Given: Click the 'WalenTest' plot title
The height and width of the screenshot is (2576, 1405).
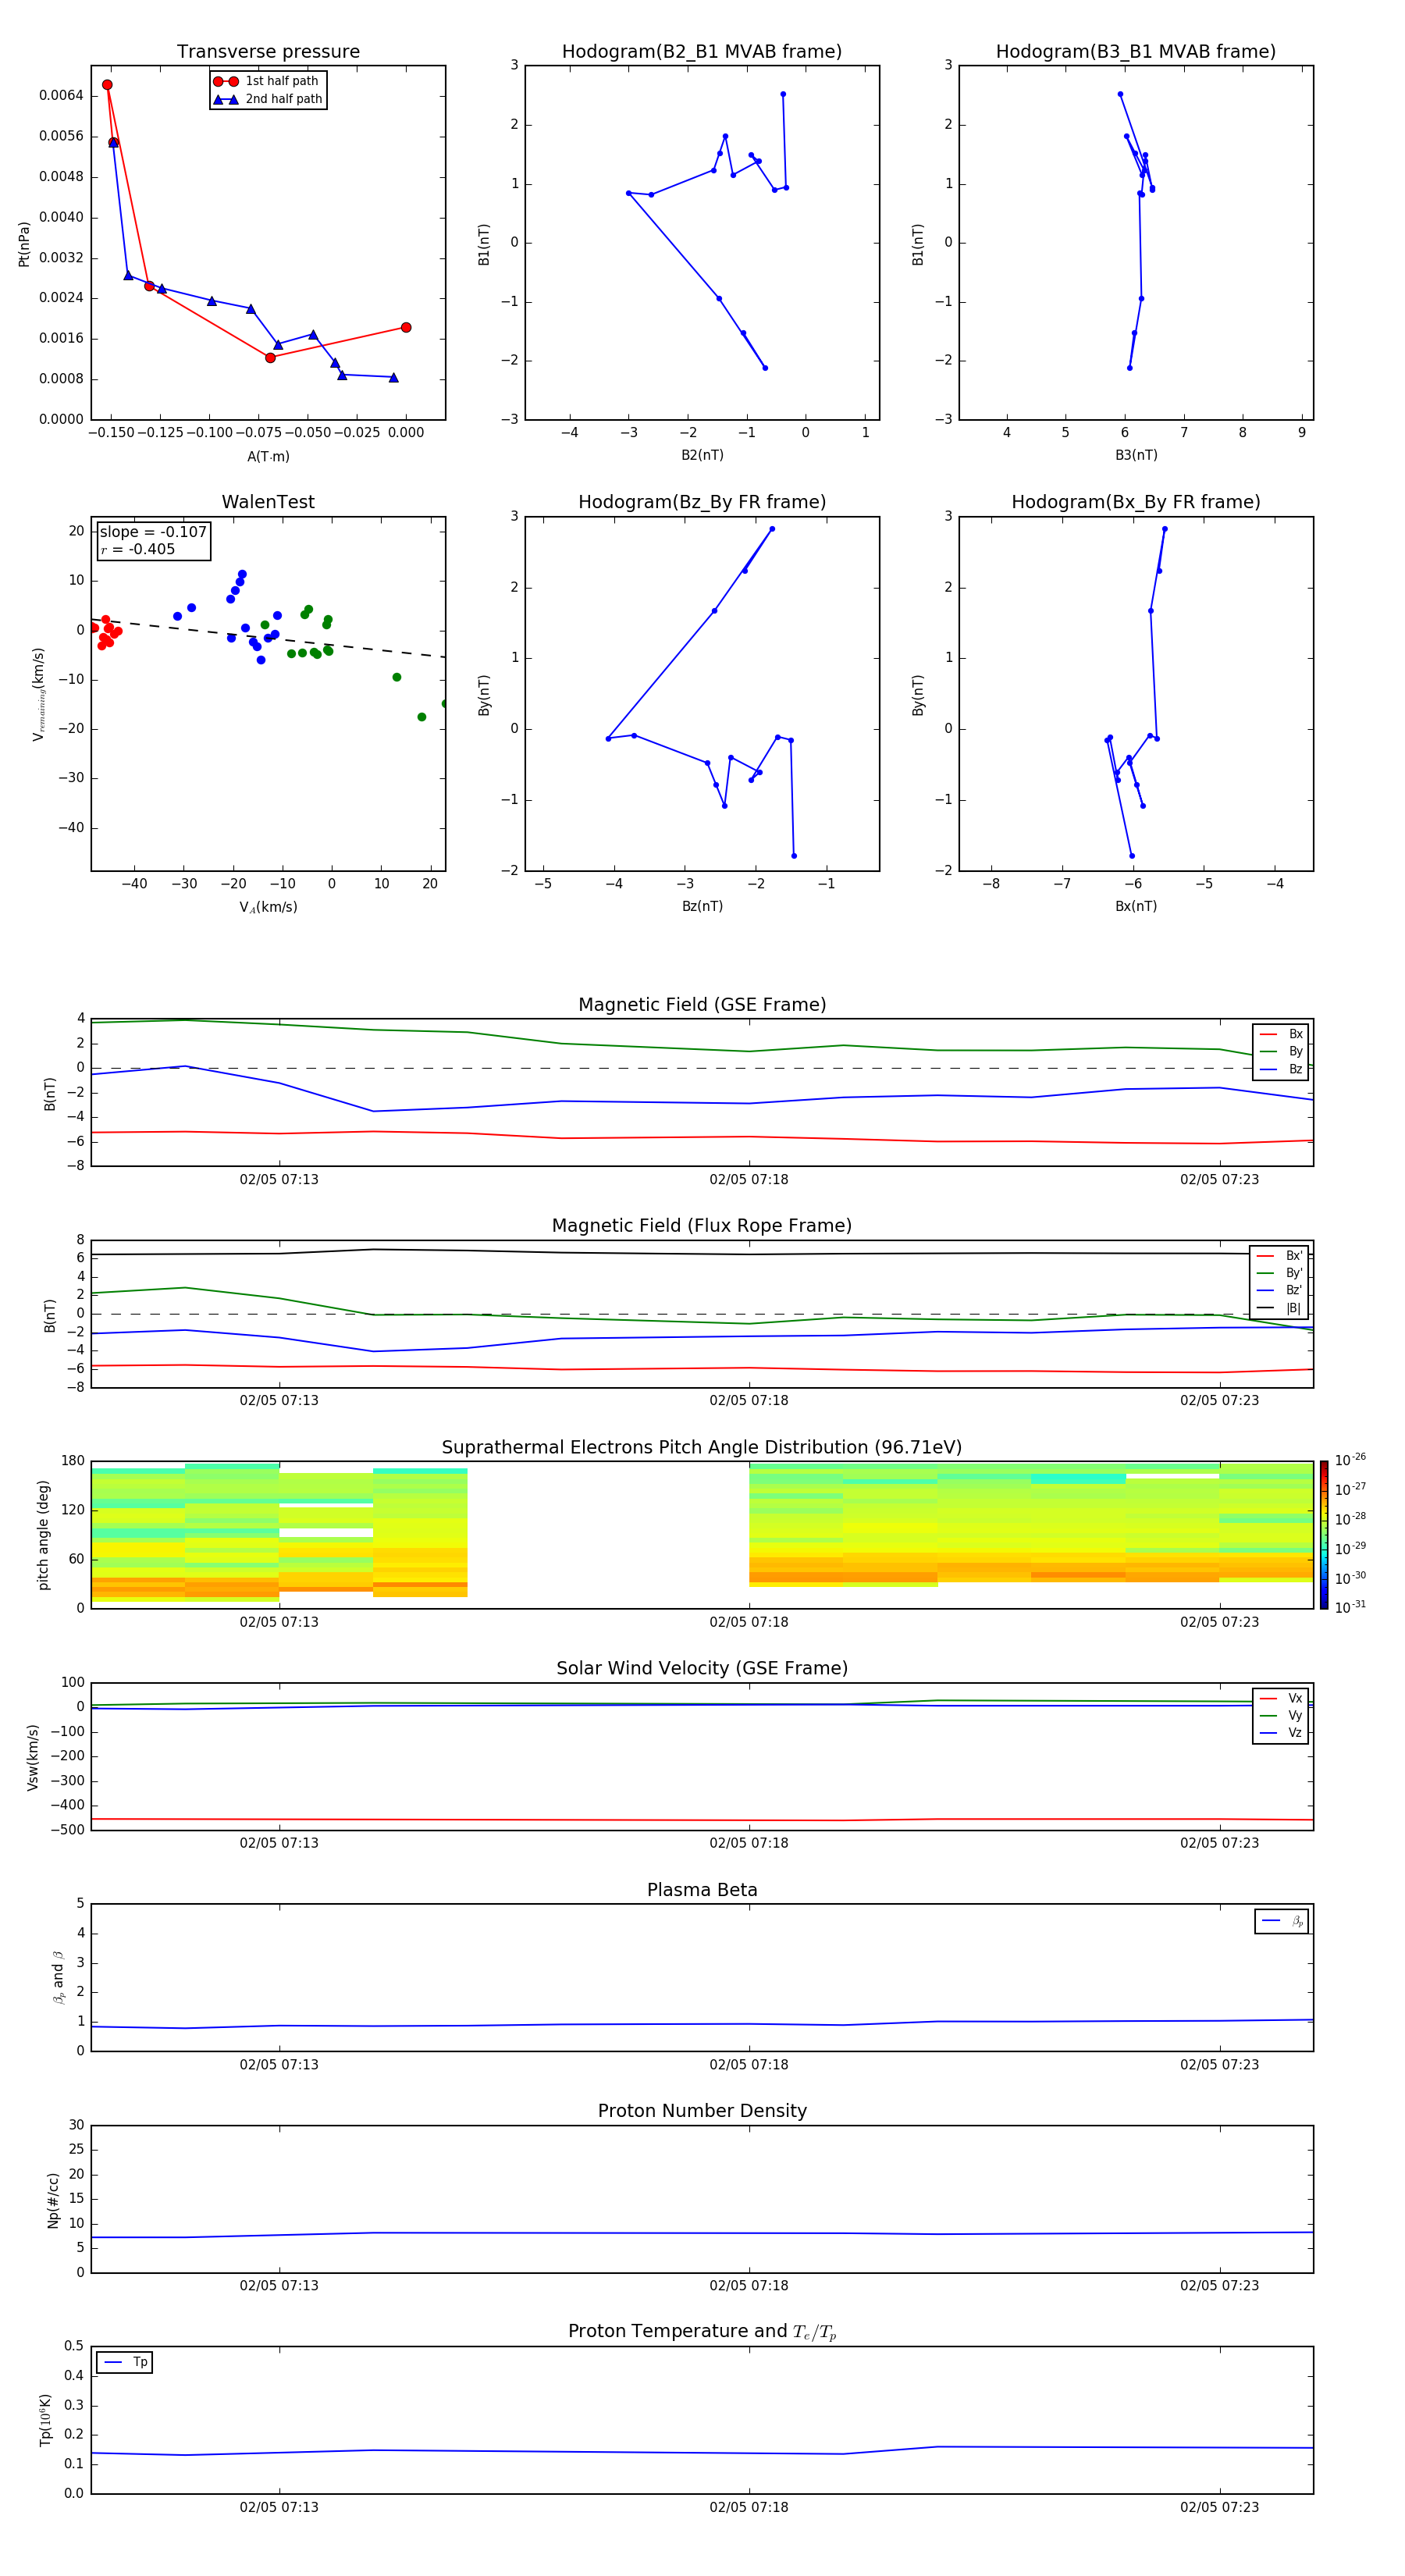Looking at the screenshot, I should (268, 502).
